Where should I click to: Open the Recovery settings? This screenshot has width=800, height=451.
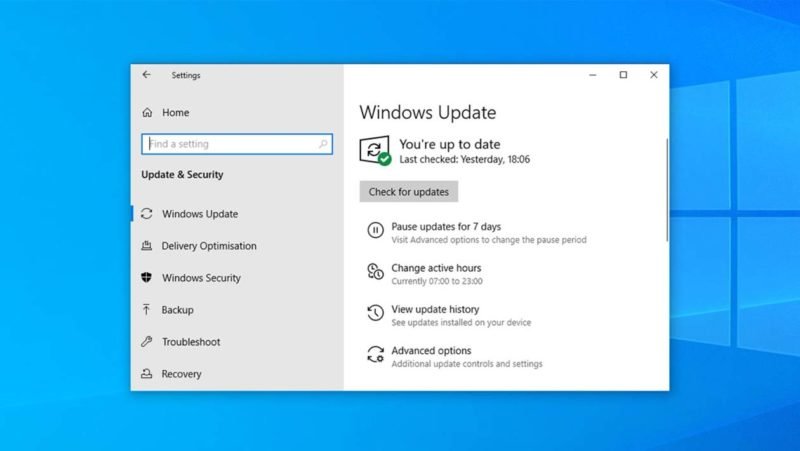182,374
